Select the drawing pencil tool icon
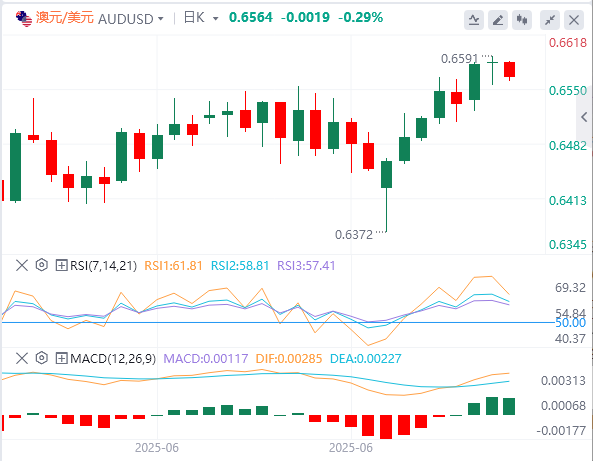593x461 pixels. pyautogui.click(x=498, y=20)
